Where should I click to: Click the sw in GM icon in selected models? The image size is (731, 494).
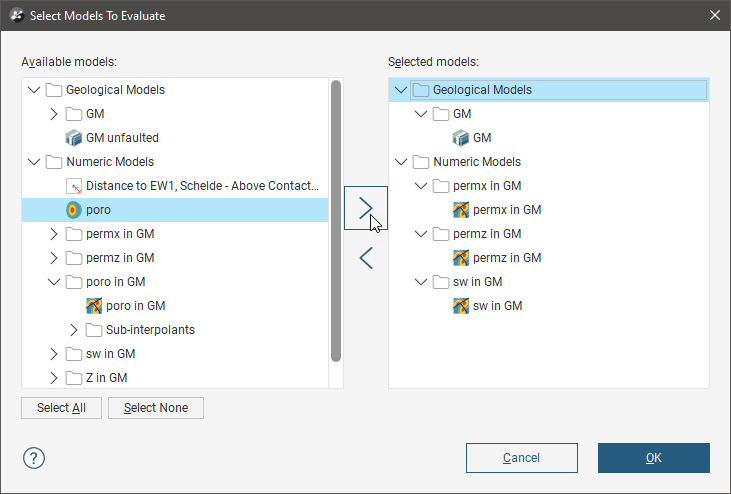click(461, 306)
